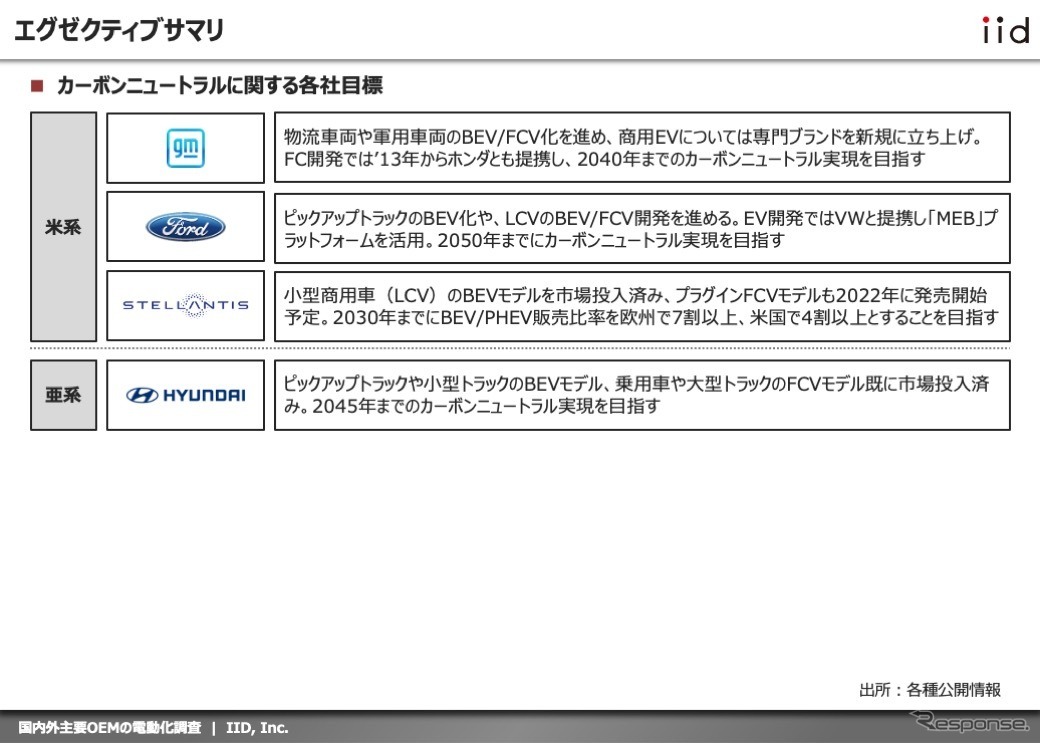The image size is (1040, 743).
Task: Select Ford's text box mentioning MEB platform
Action: click(x=641, y=228)
